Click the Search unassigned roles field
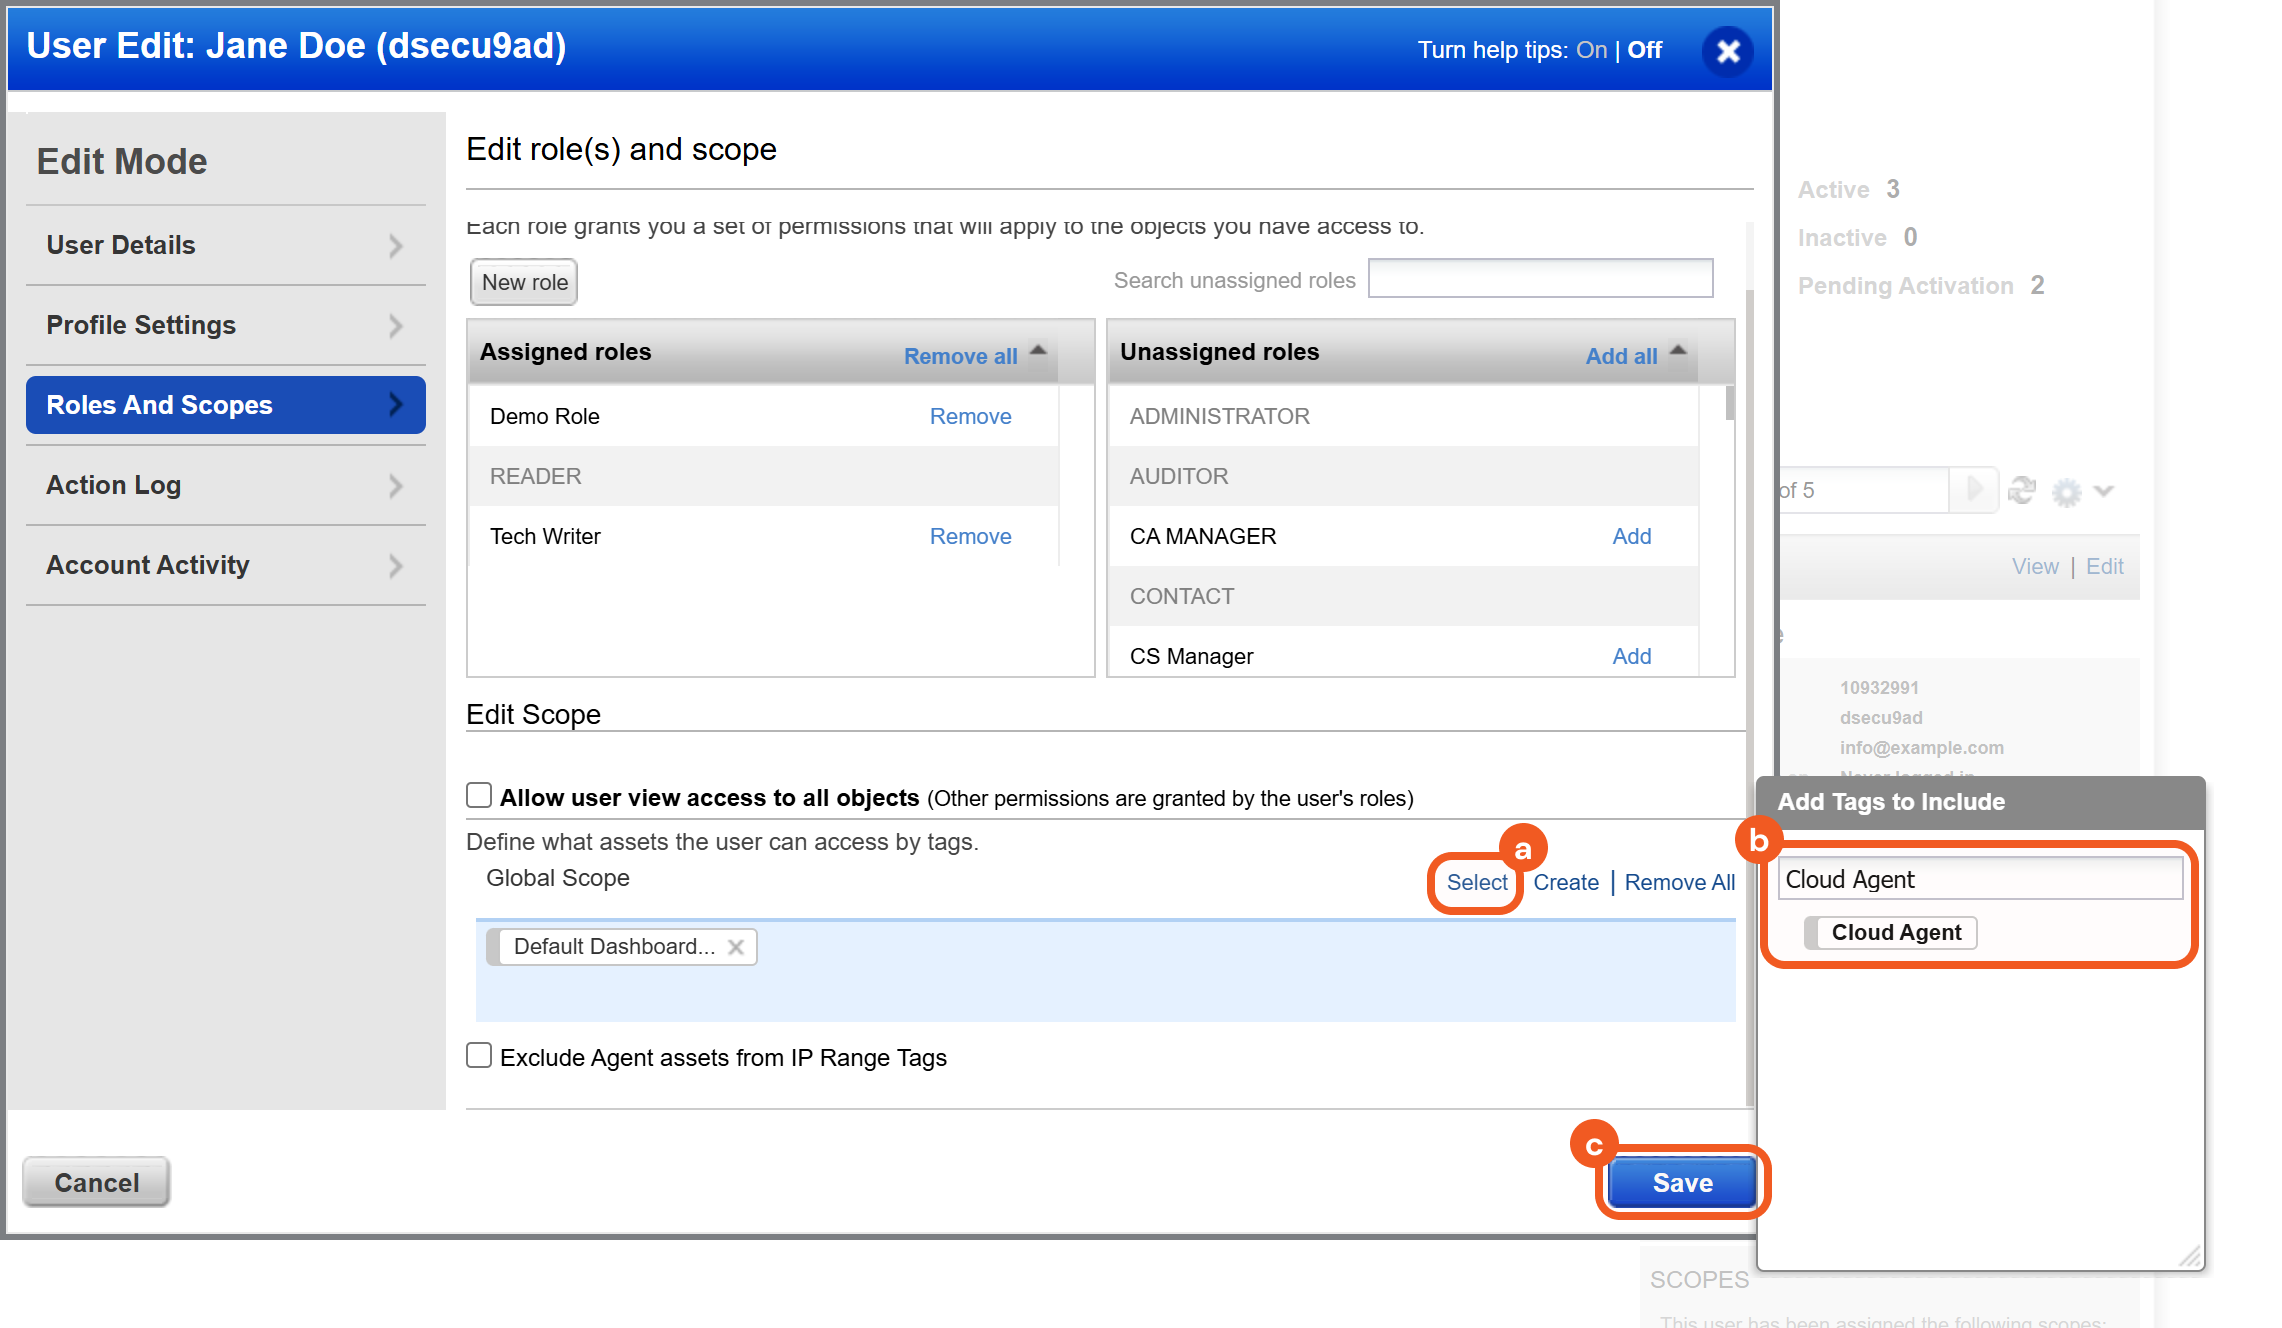 point(1540,279)
